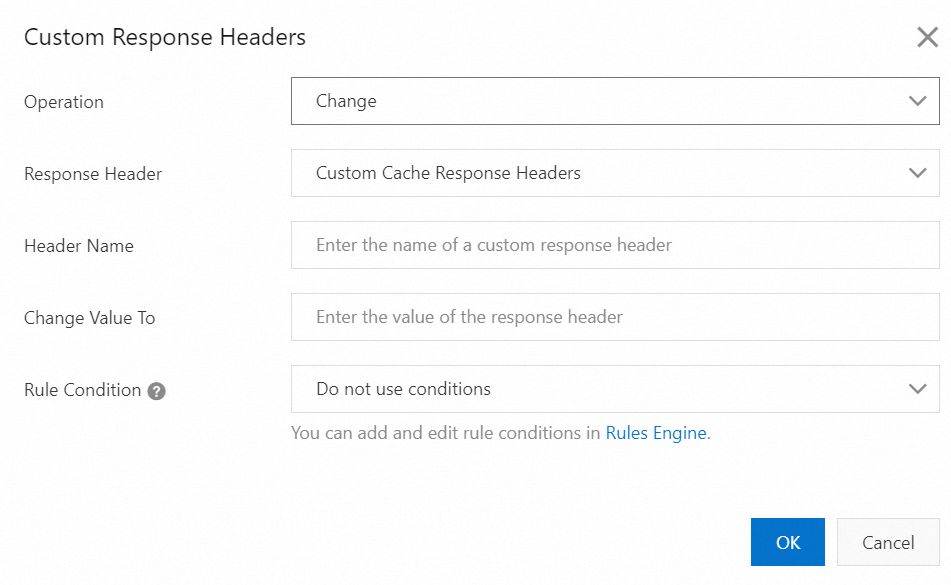Click the Custom Response Headers dialog title

coord(165,38)
